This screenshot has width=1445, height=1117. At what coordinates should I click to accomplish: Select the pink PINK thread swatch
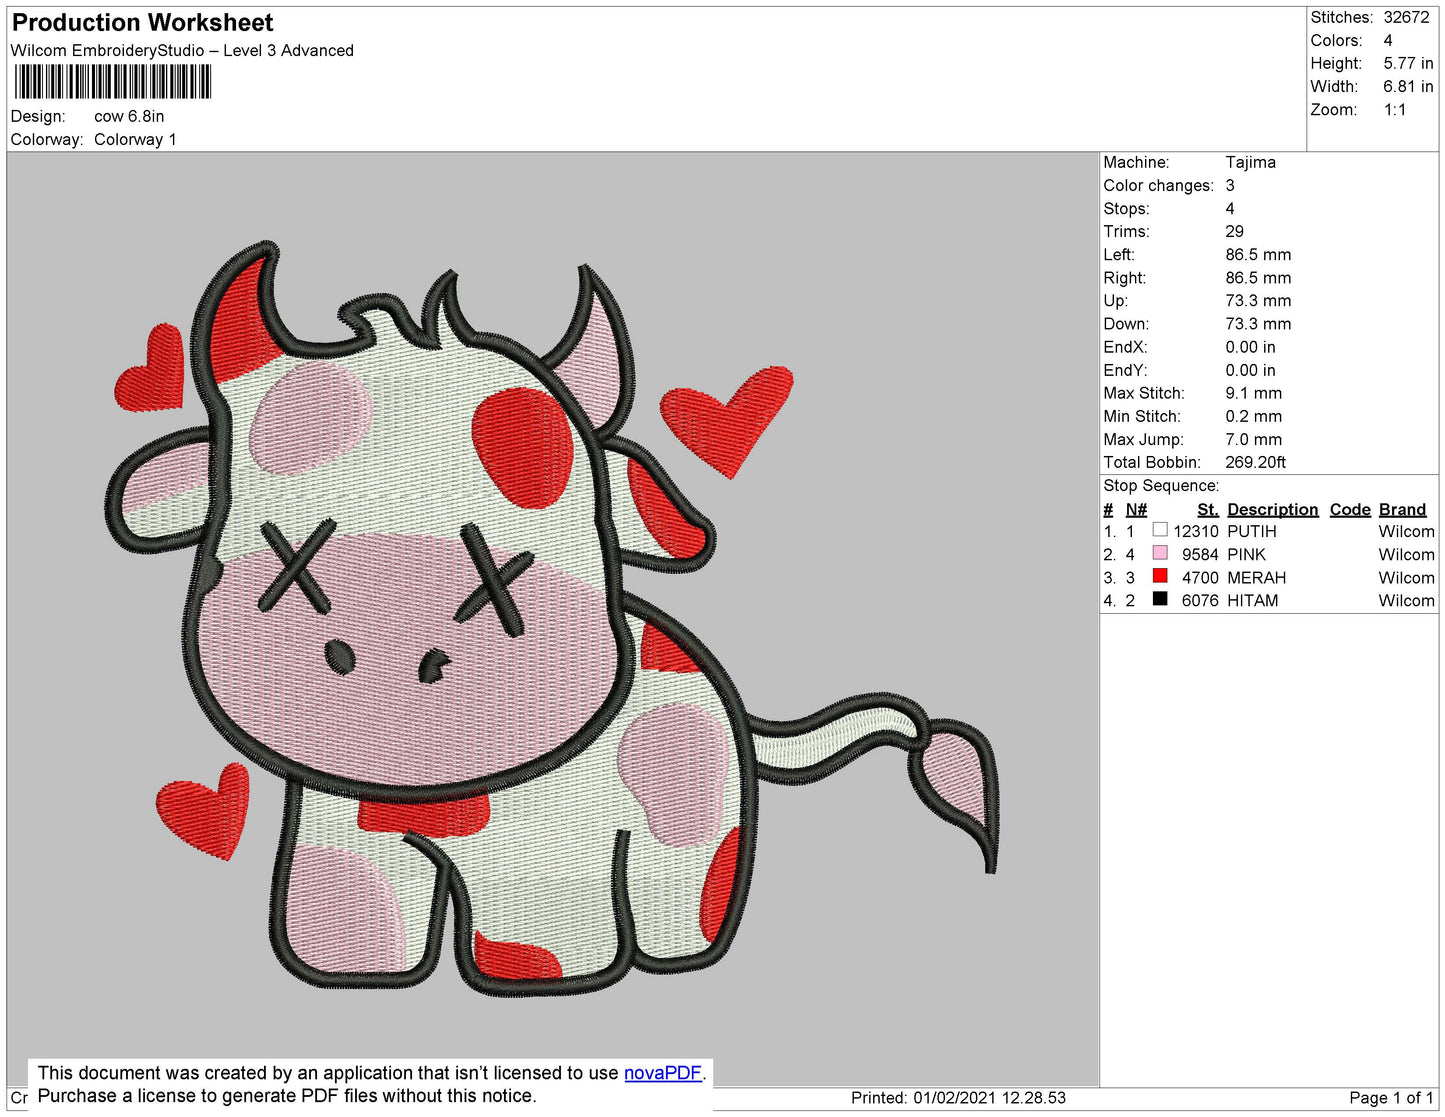[x=1160, y=553]
